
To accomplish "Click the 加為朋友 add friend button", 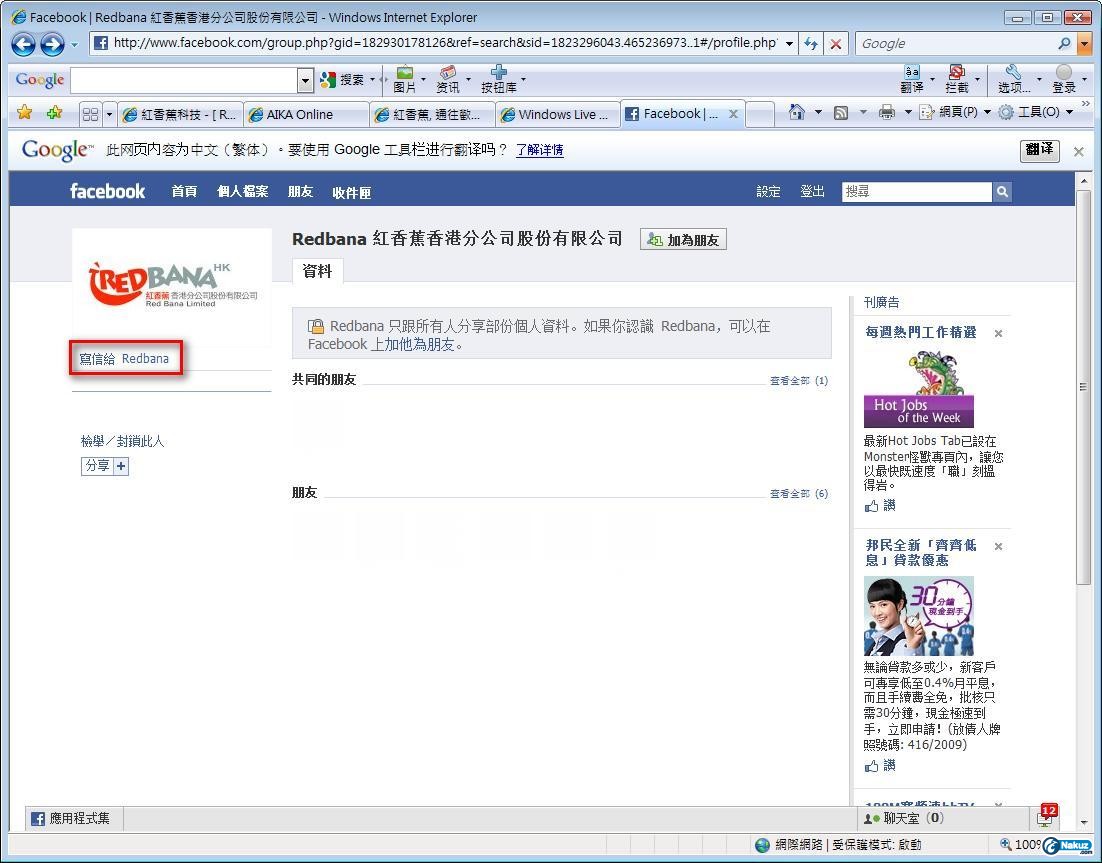I will point(683,240).
